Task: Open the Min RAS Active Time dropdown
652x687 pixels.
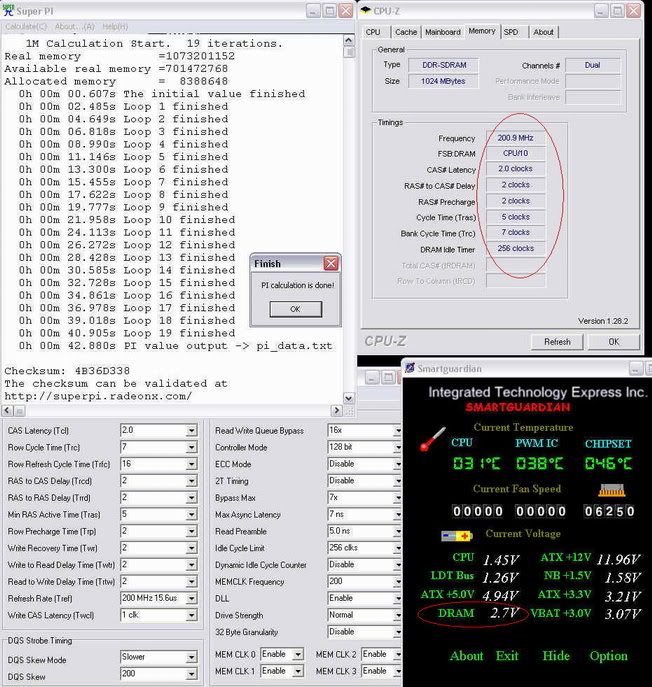Action: (x=191, y=514)
